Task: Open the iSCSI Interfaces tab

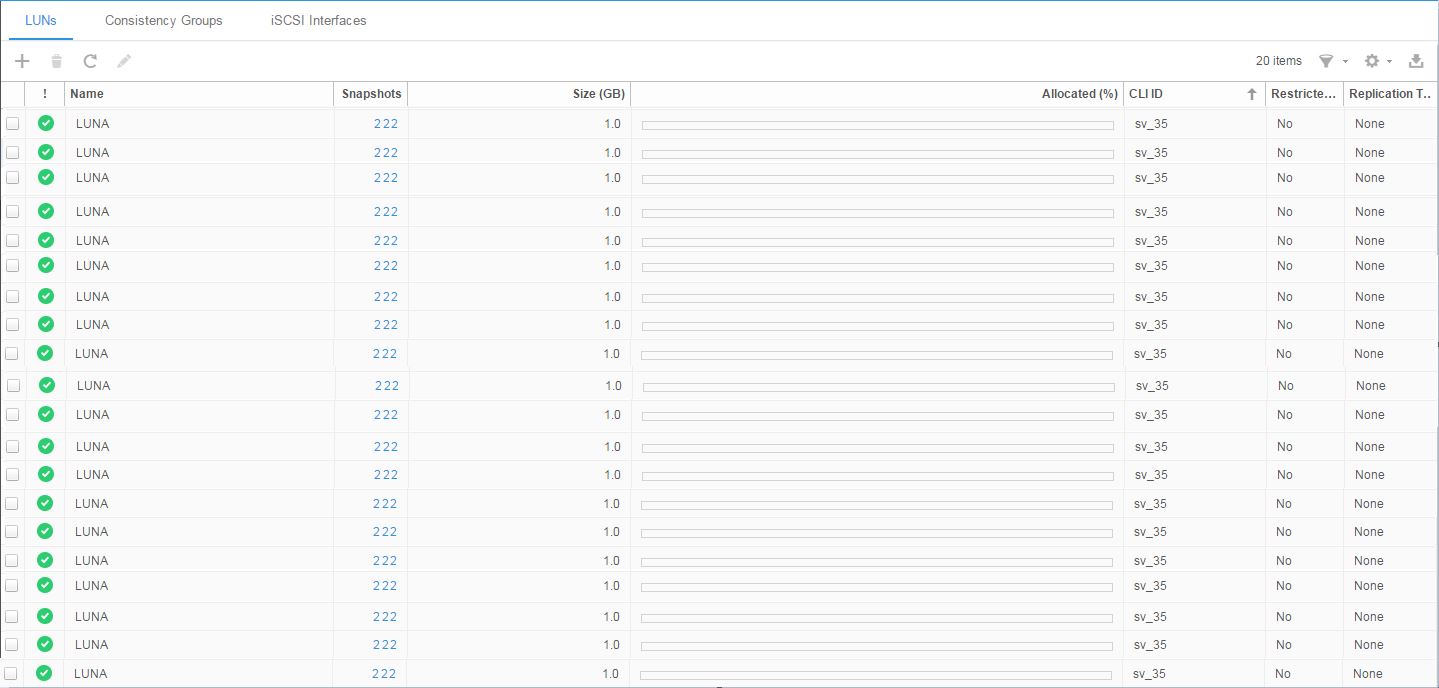Action: pos(317,20)
